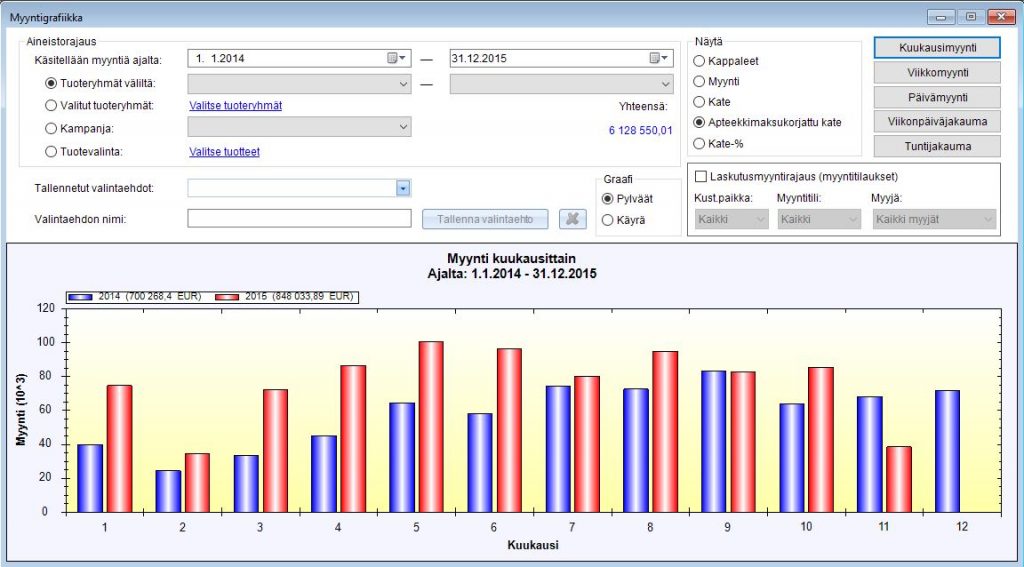Expand the first Tuoteryhmät välillä dropdown
This screenshot has width=1024, height=567.
[x=402, y=85]
